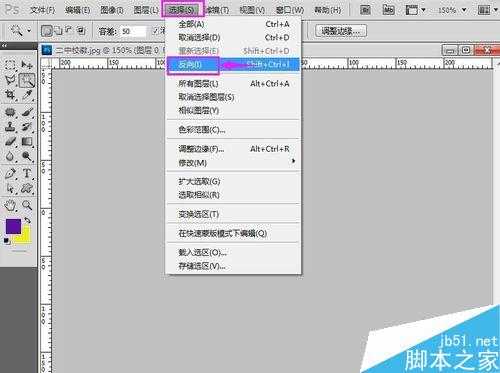Select the Hand tool
Screen dimensions: 500x373
click(x=10, y=206)
